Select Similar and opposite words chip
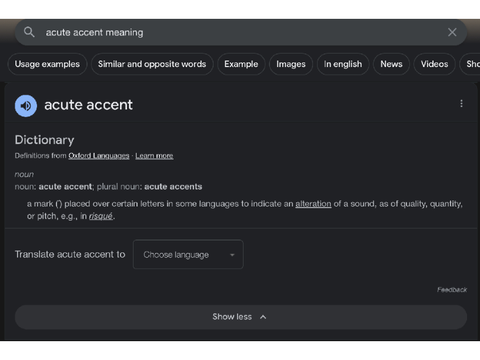 [152, 64]
